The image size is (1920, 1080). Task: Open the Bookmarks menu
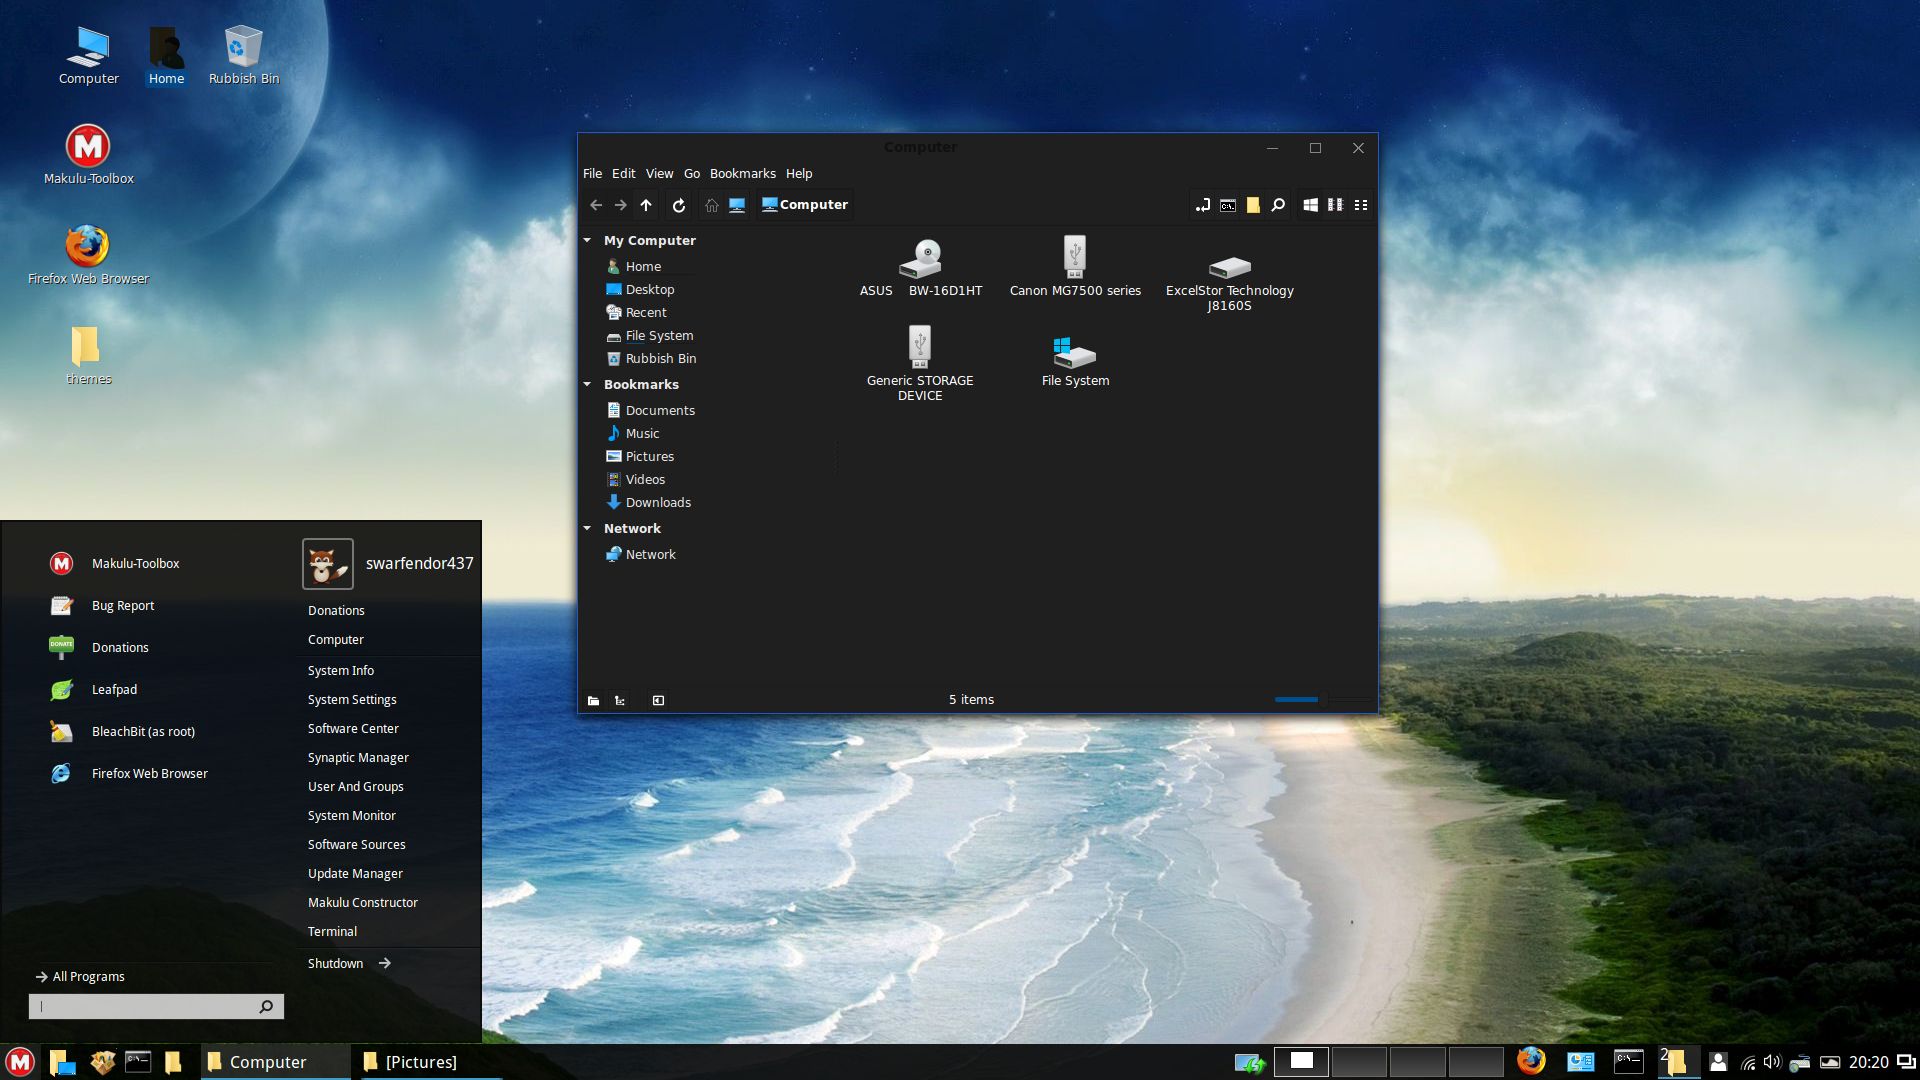click(x=742, y=173)
